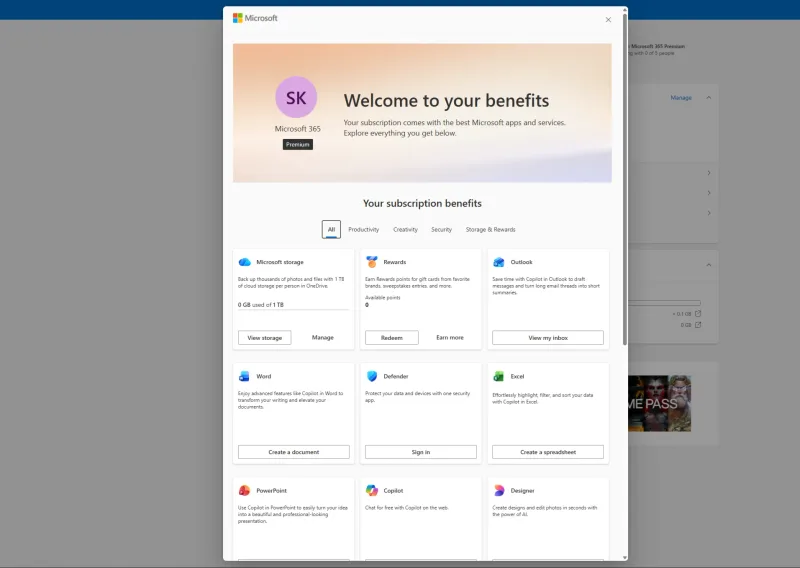Screen dimensions: 800x568
Task: Click the dialog vertical scrollbar thumb
Action: pyautogui.click(x=624, y=180)
